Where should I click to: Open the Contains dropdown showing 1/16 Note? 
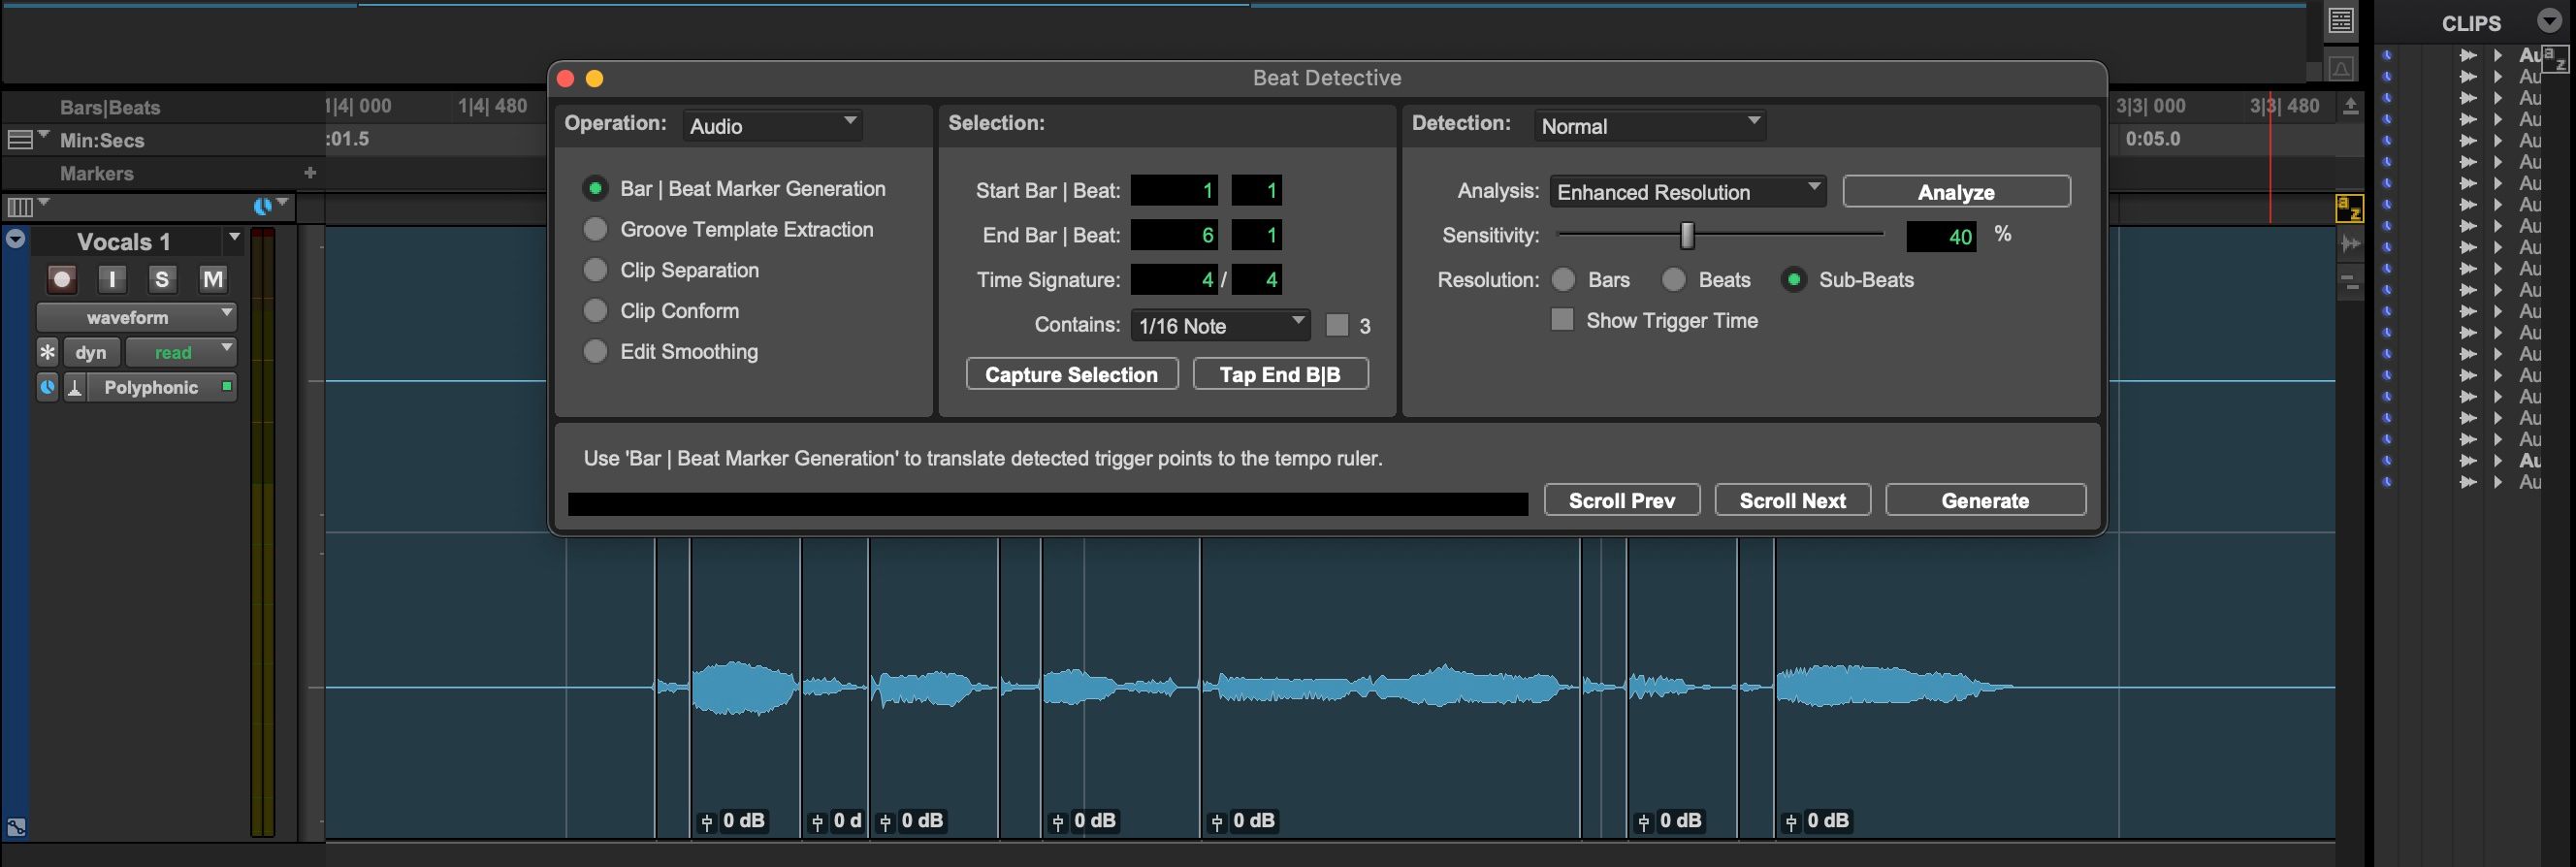coord(1221,325)
